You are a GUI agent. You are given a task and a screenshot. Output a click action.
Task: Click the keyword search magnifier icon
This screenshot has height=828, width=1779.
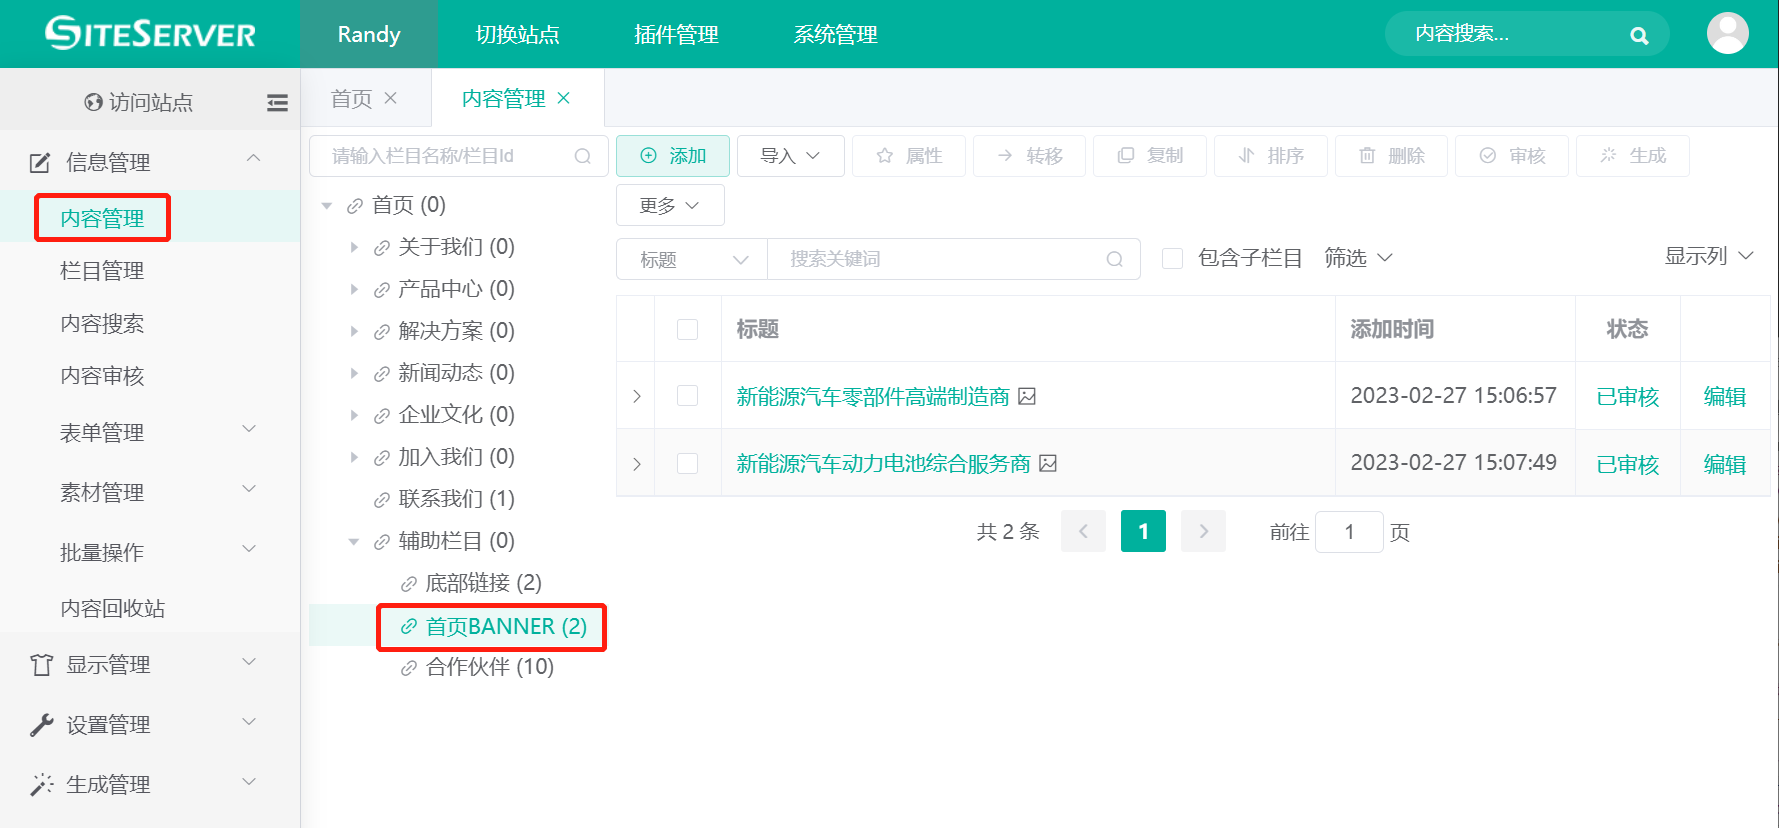pyautogui.click(x=1115, y=259)
